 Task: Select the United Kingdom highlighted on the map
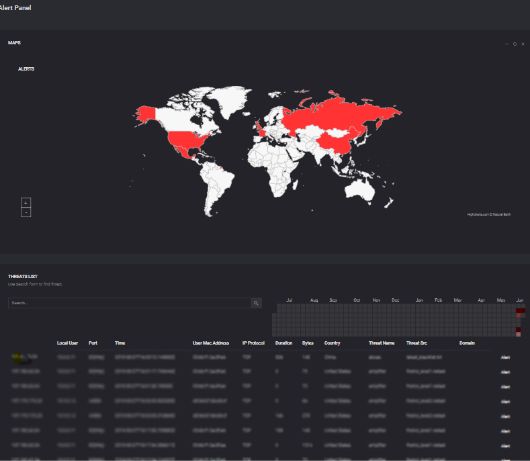tap(259, 126)
